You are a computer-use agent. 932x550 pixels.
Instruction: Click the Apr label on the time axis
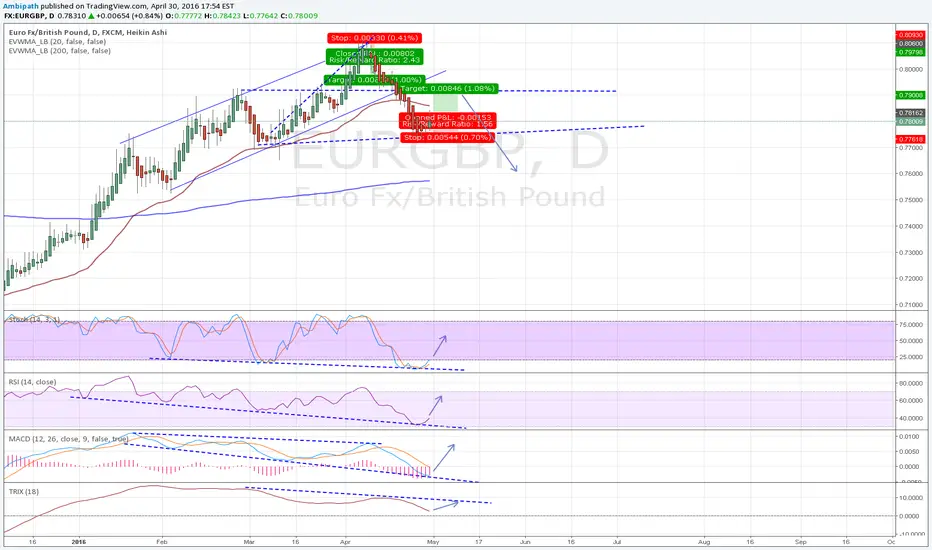tap(345, 542)
